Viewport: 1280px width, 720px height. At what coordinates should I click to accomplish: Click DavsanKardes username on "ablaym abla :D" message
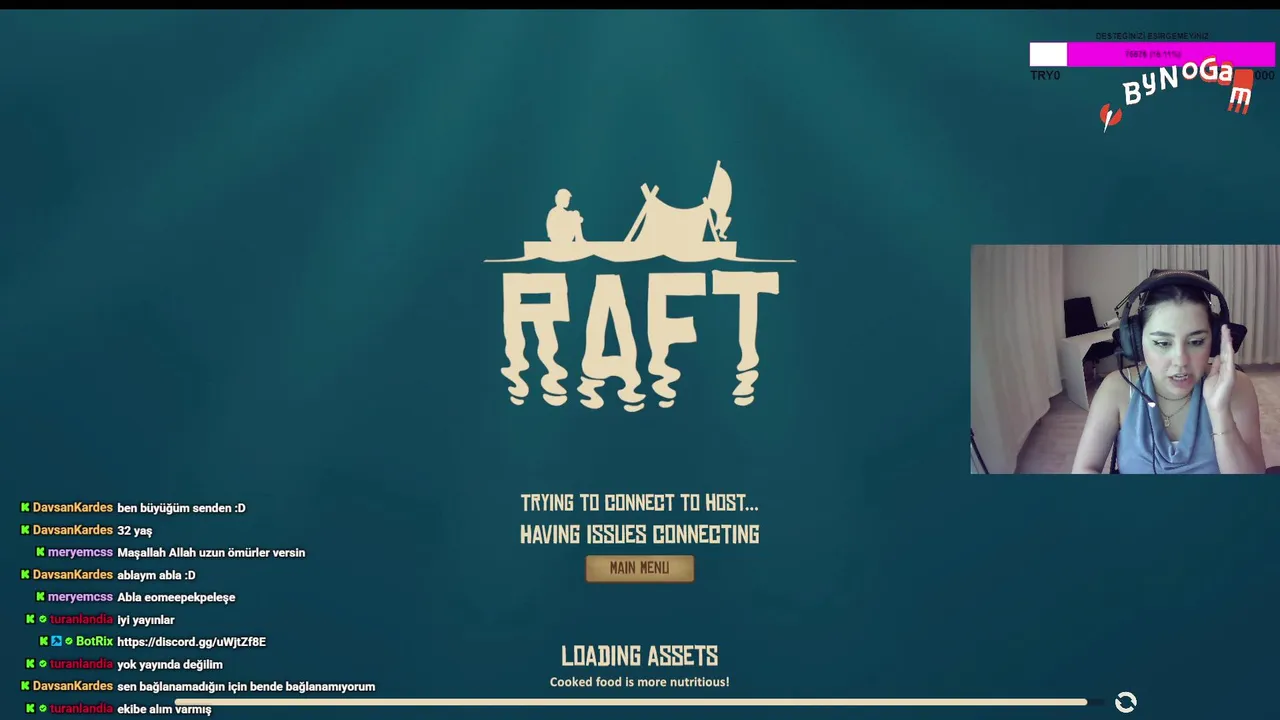click(x=73, y=575)
